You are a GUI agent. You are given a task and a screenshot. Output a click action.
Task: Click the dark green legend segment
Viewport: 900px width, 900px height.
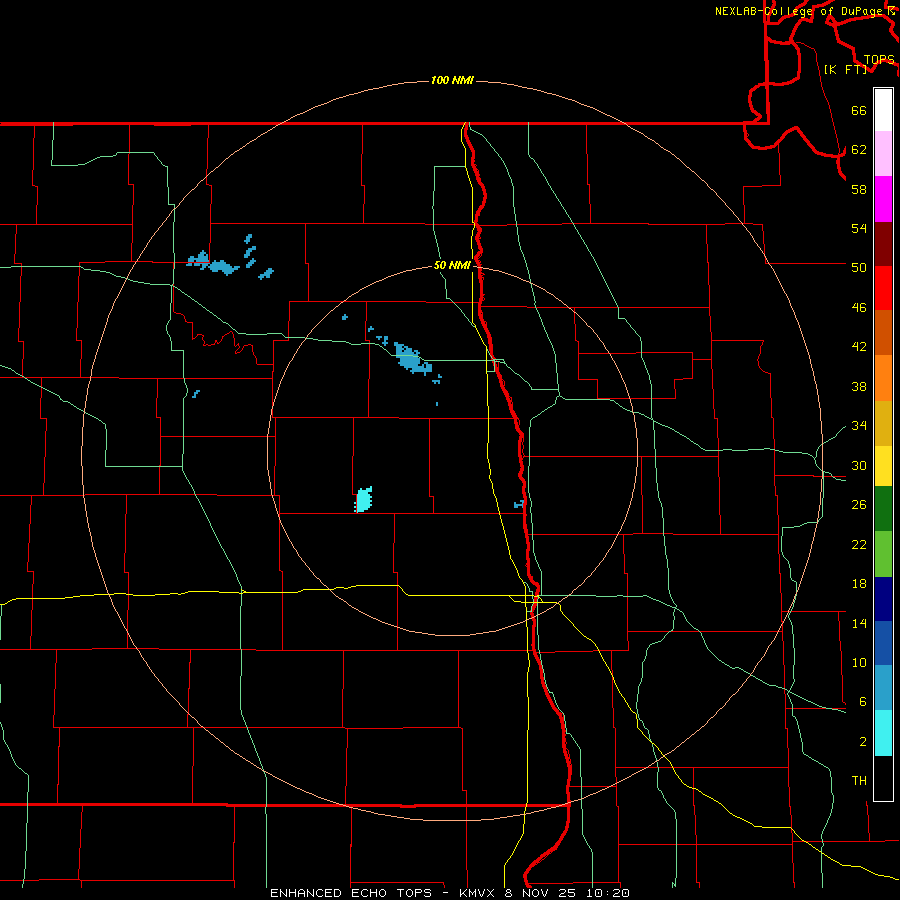(883, 509)
